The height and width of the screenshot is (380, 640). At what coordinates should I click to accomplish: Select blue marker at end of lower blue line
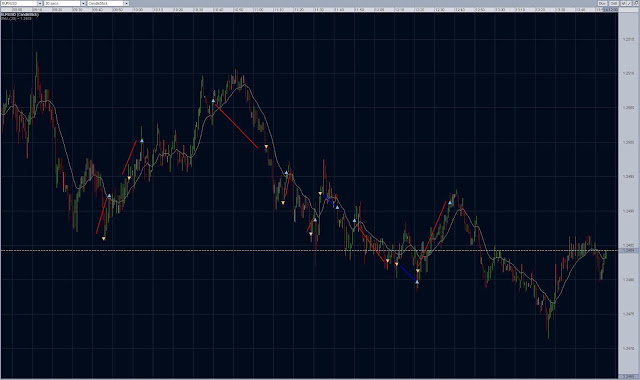pyautogui.click(x=417, y=282)
